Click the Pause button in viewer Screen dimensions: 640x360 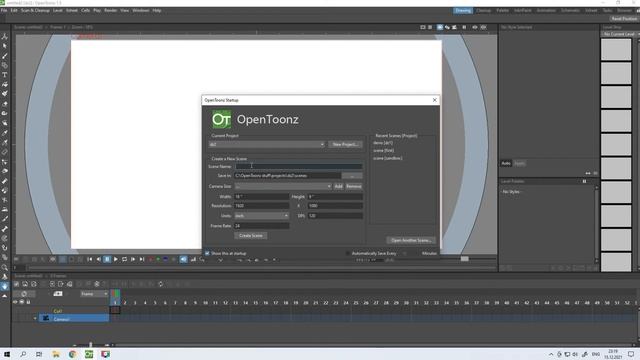click(x=107, y=259)
